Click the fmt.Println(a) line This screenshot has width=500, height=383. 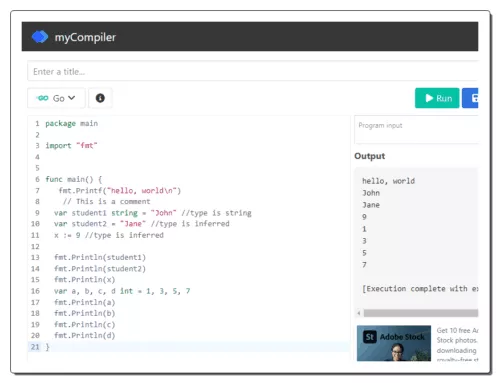85,302
